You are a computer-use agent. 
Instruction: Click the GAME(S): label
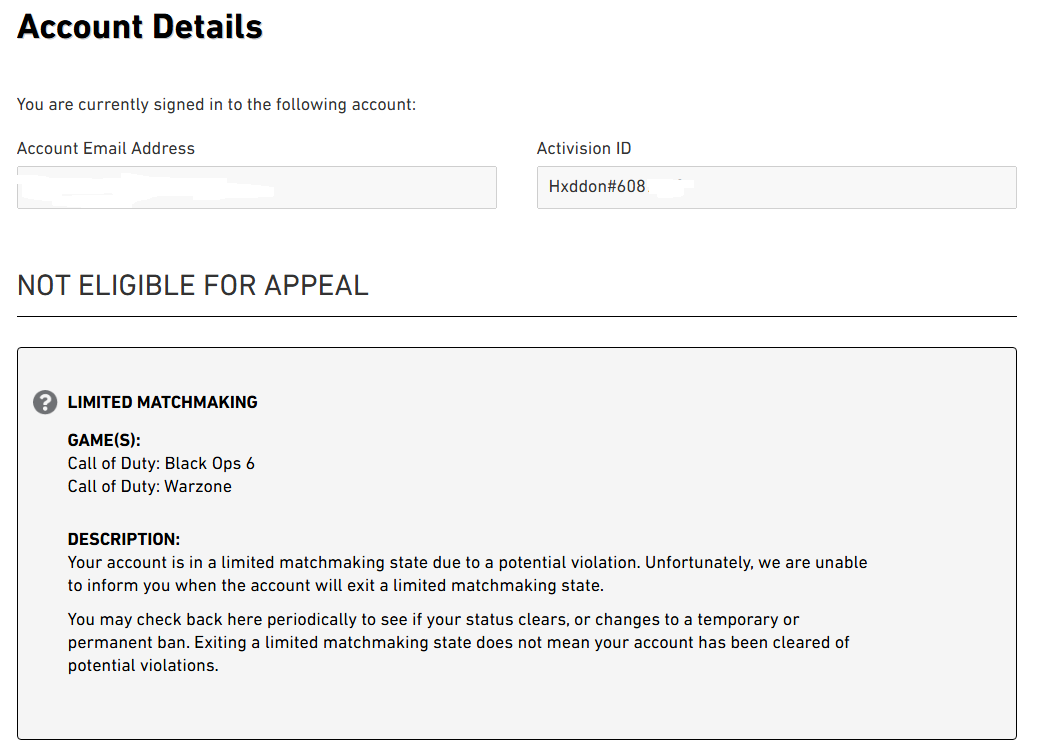[x=104, y=440]
